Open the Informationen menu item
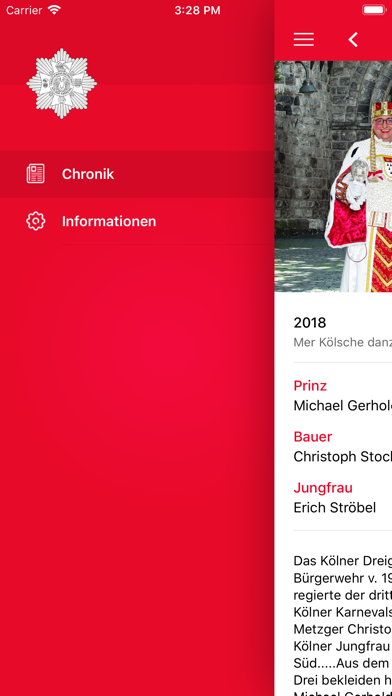The image size is (392, 696). [137, 221]
